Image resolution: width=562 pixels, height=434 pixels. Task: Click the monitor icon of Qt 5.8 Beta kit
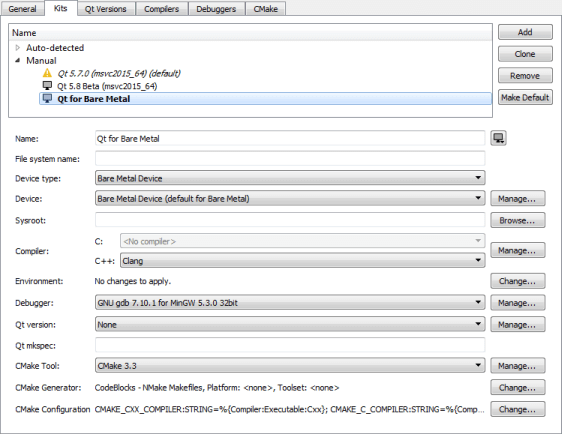pos(47,86)
